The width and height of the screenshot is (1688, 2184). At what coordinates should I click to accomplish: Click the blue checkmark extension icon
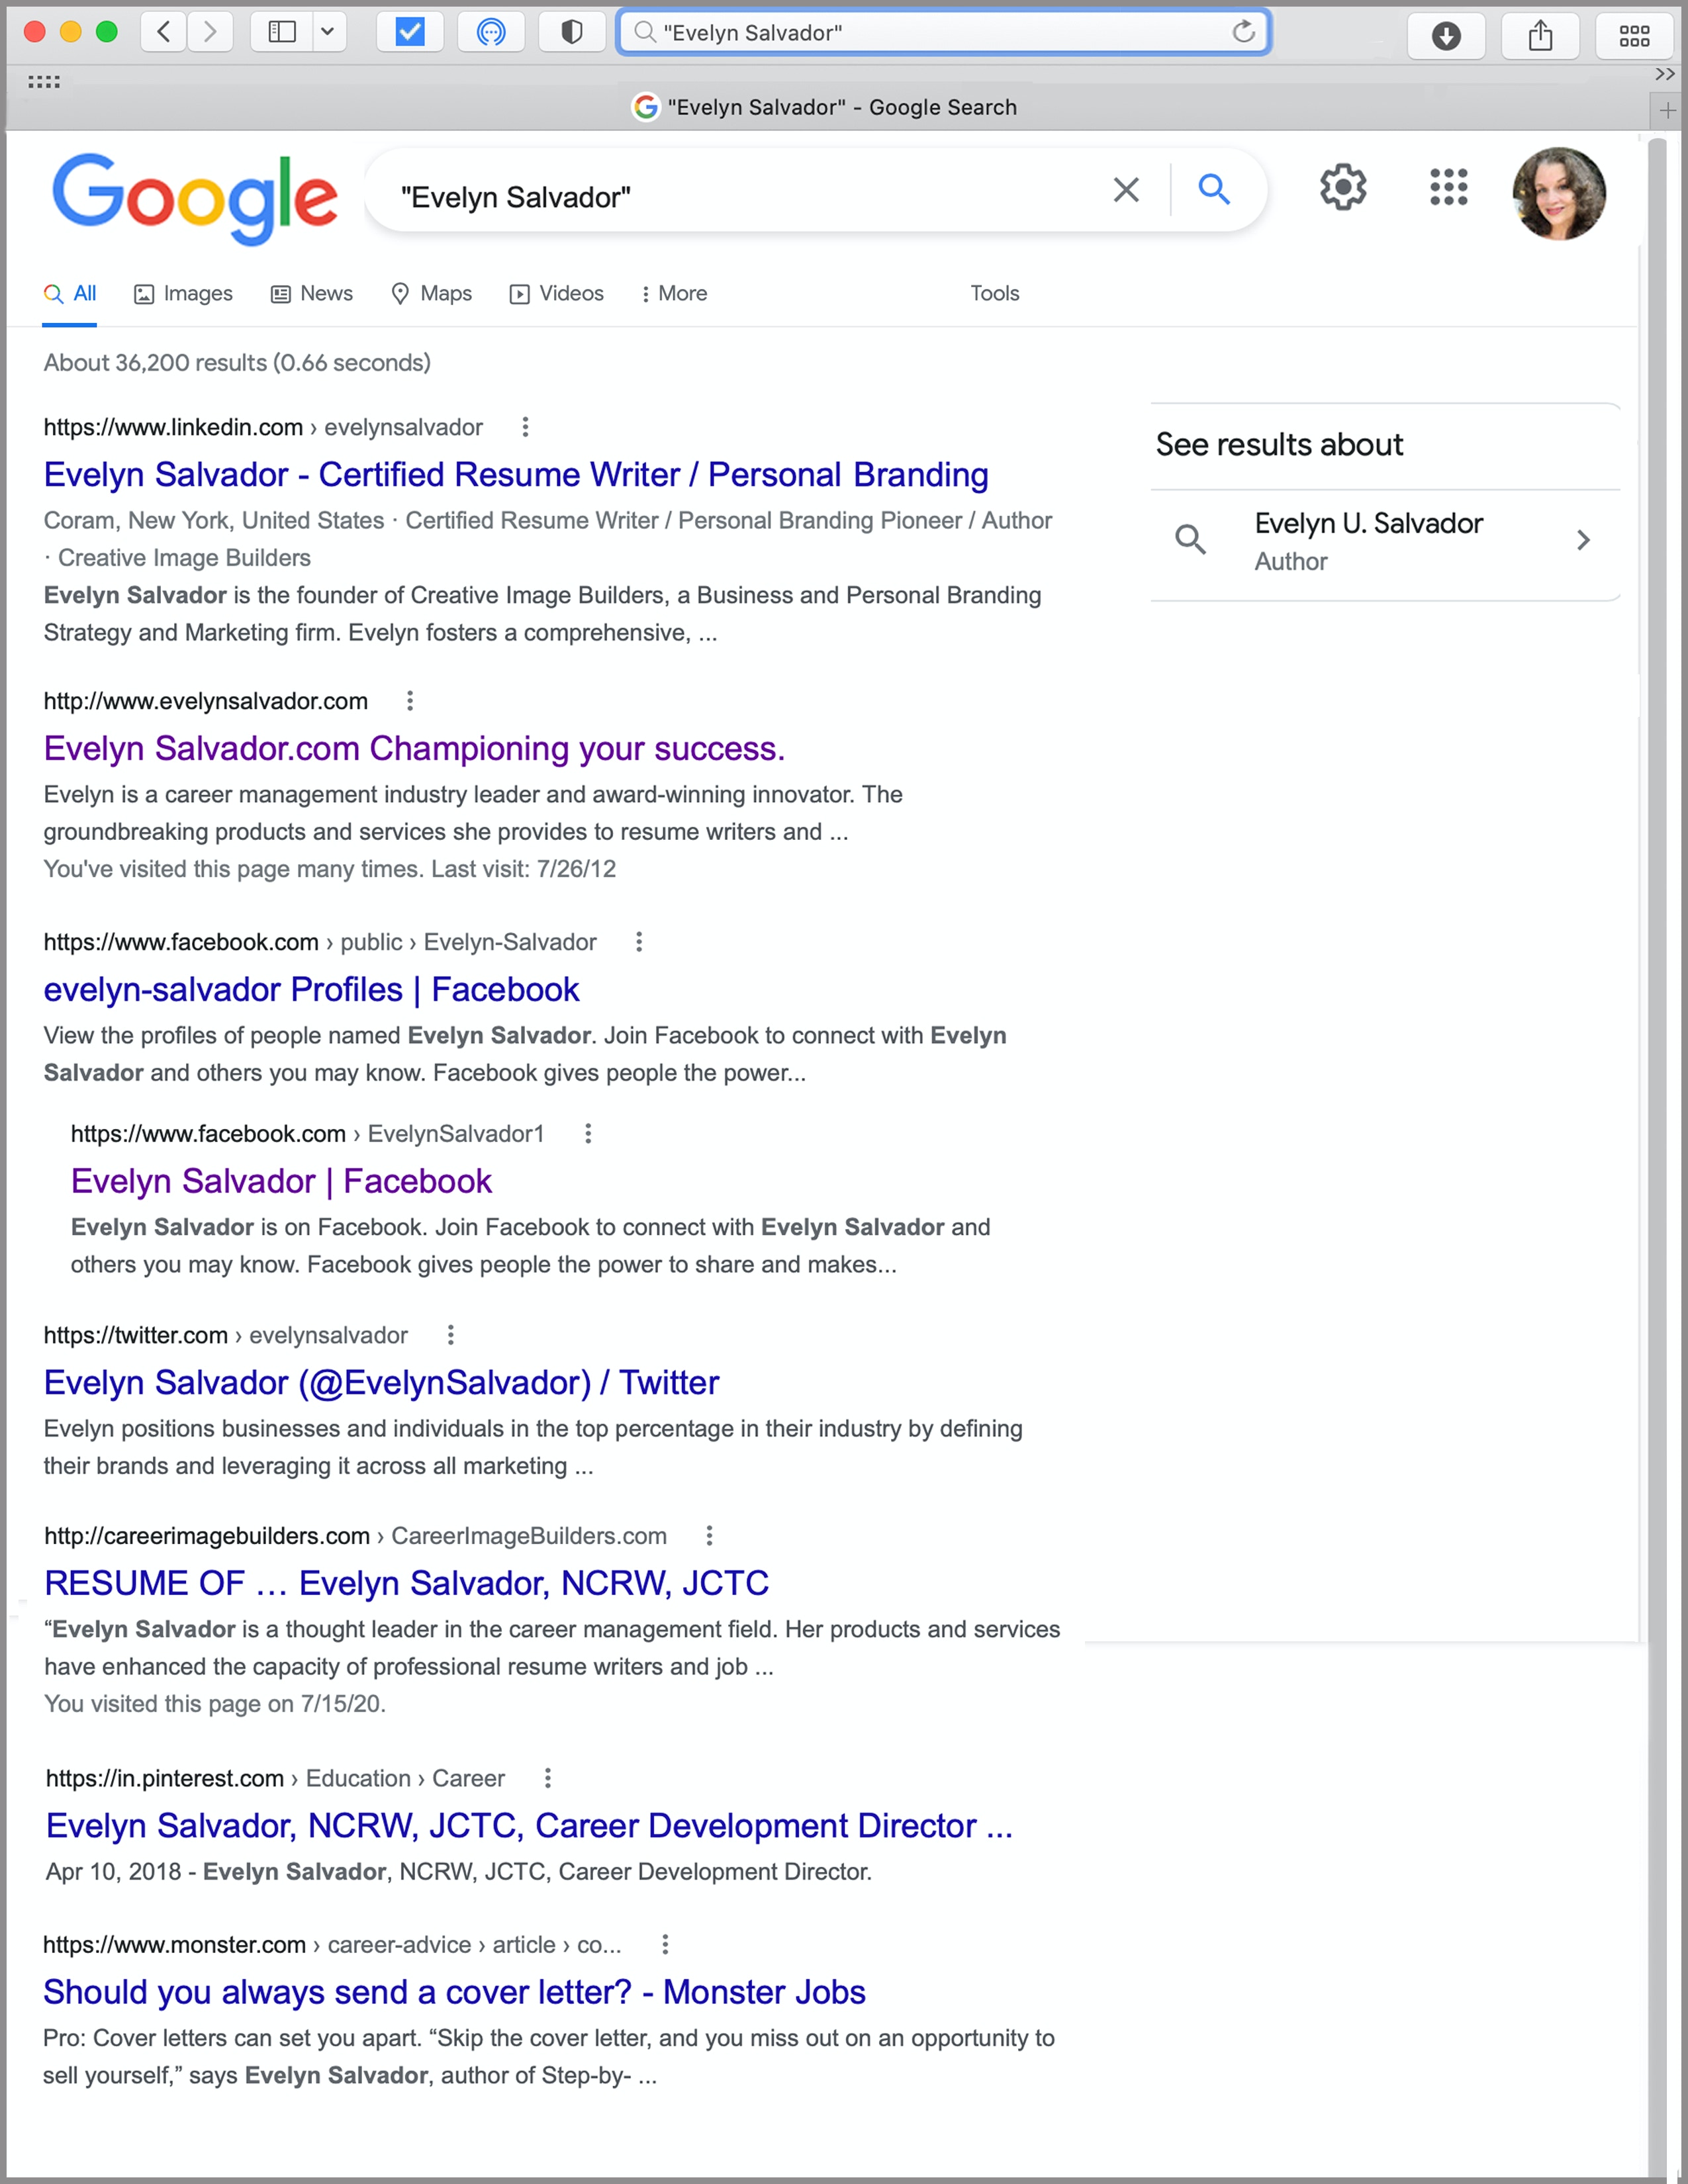(x=410, y=32)
